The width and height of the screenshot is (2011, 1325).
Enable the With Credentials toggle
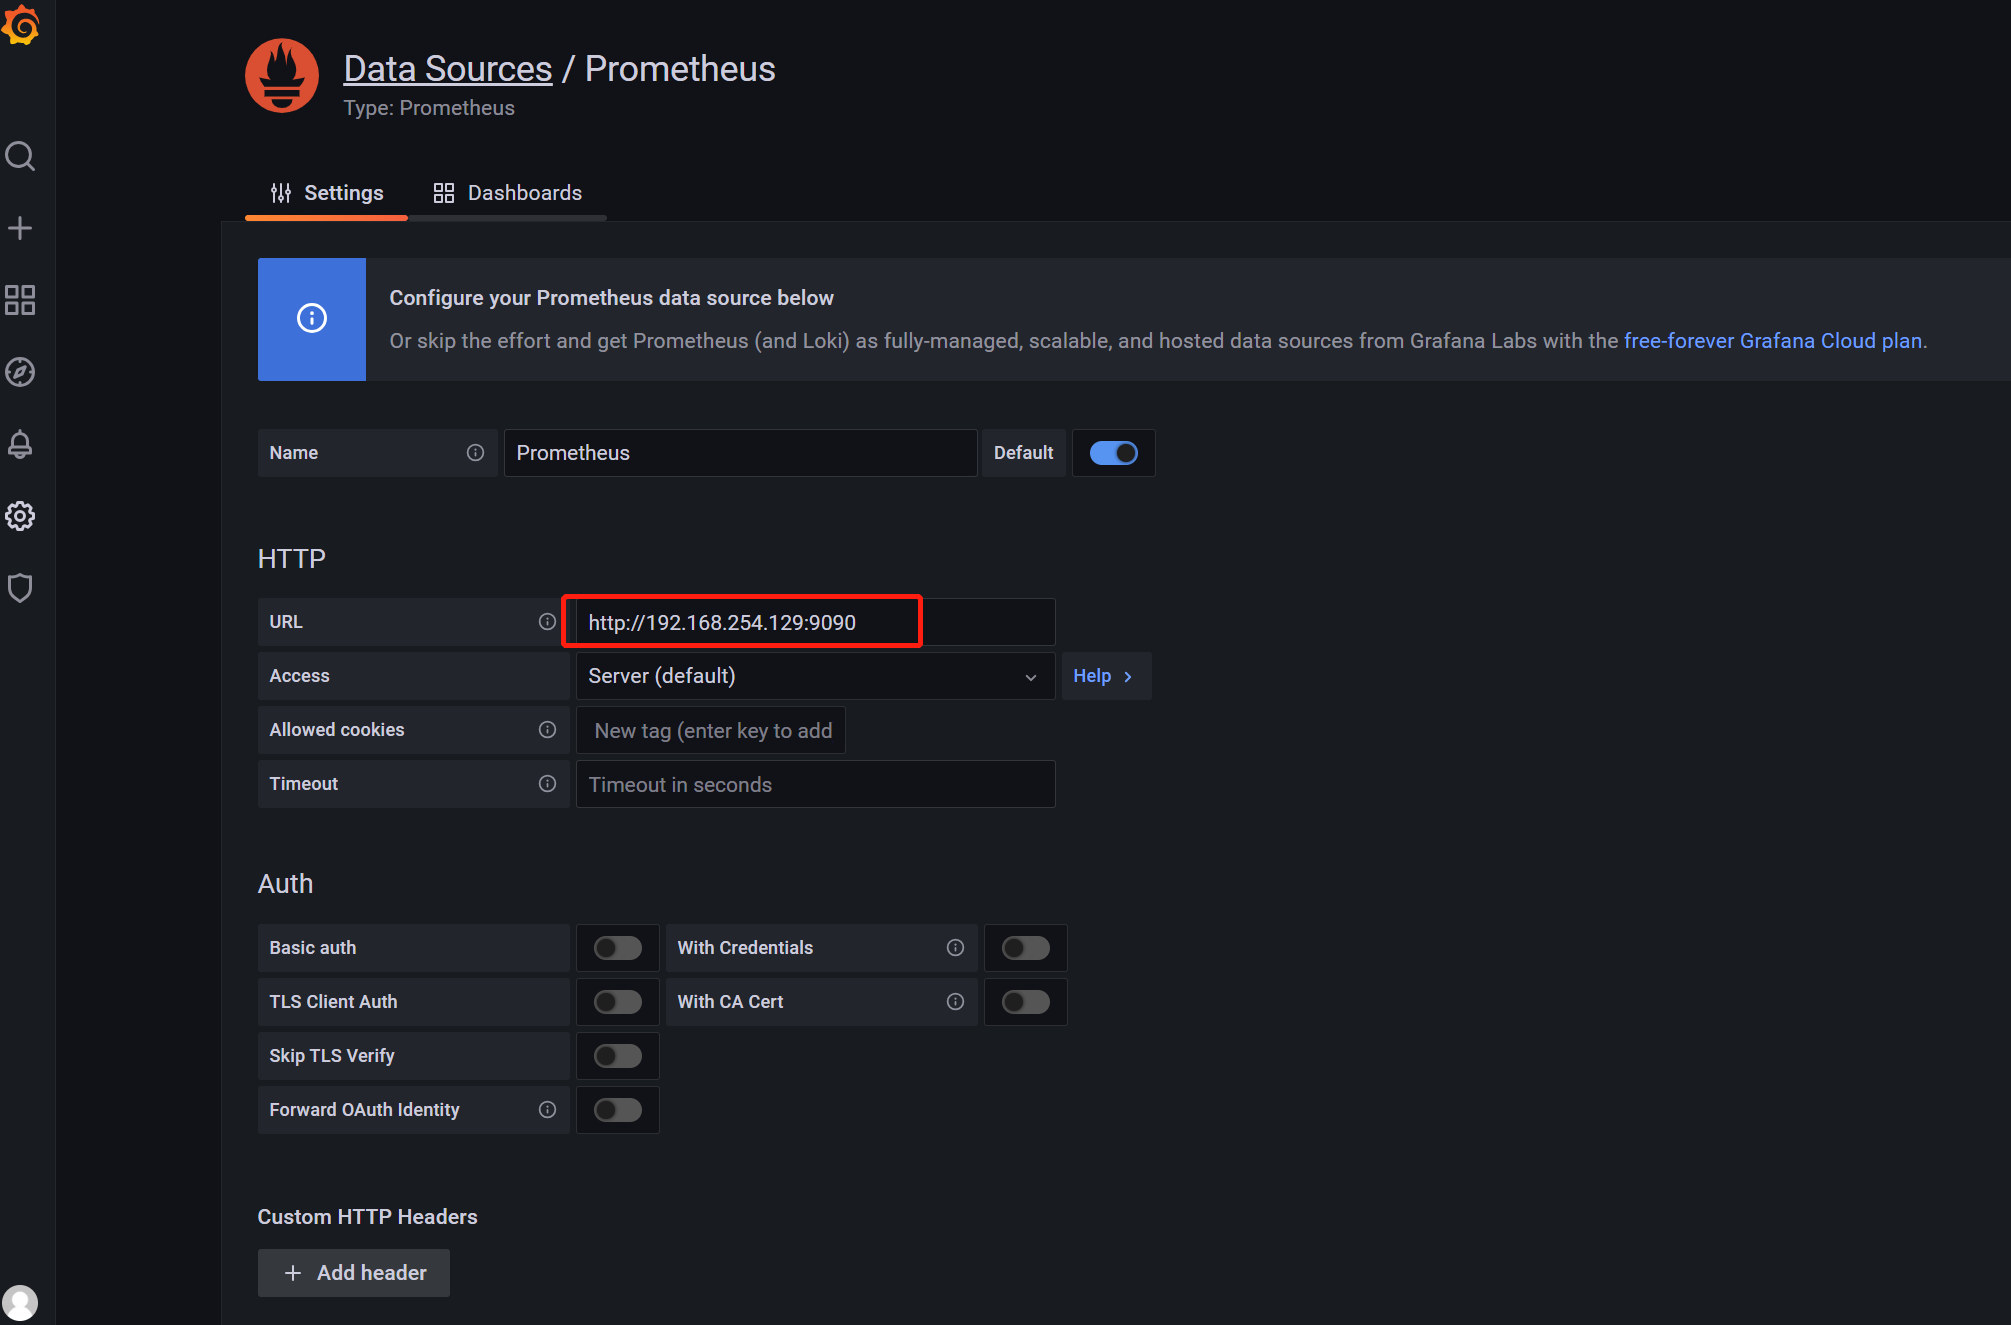[1025, 947]
